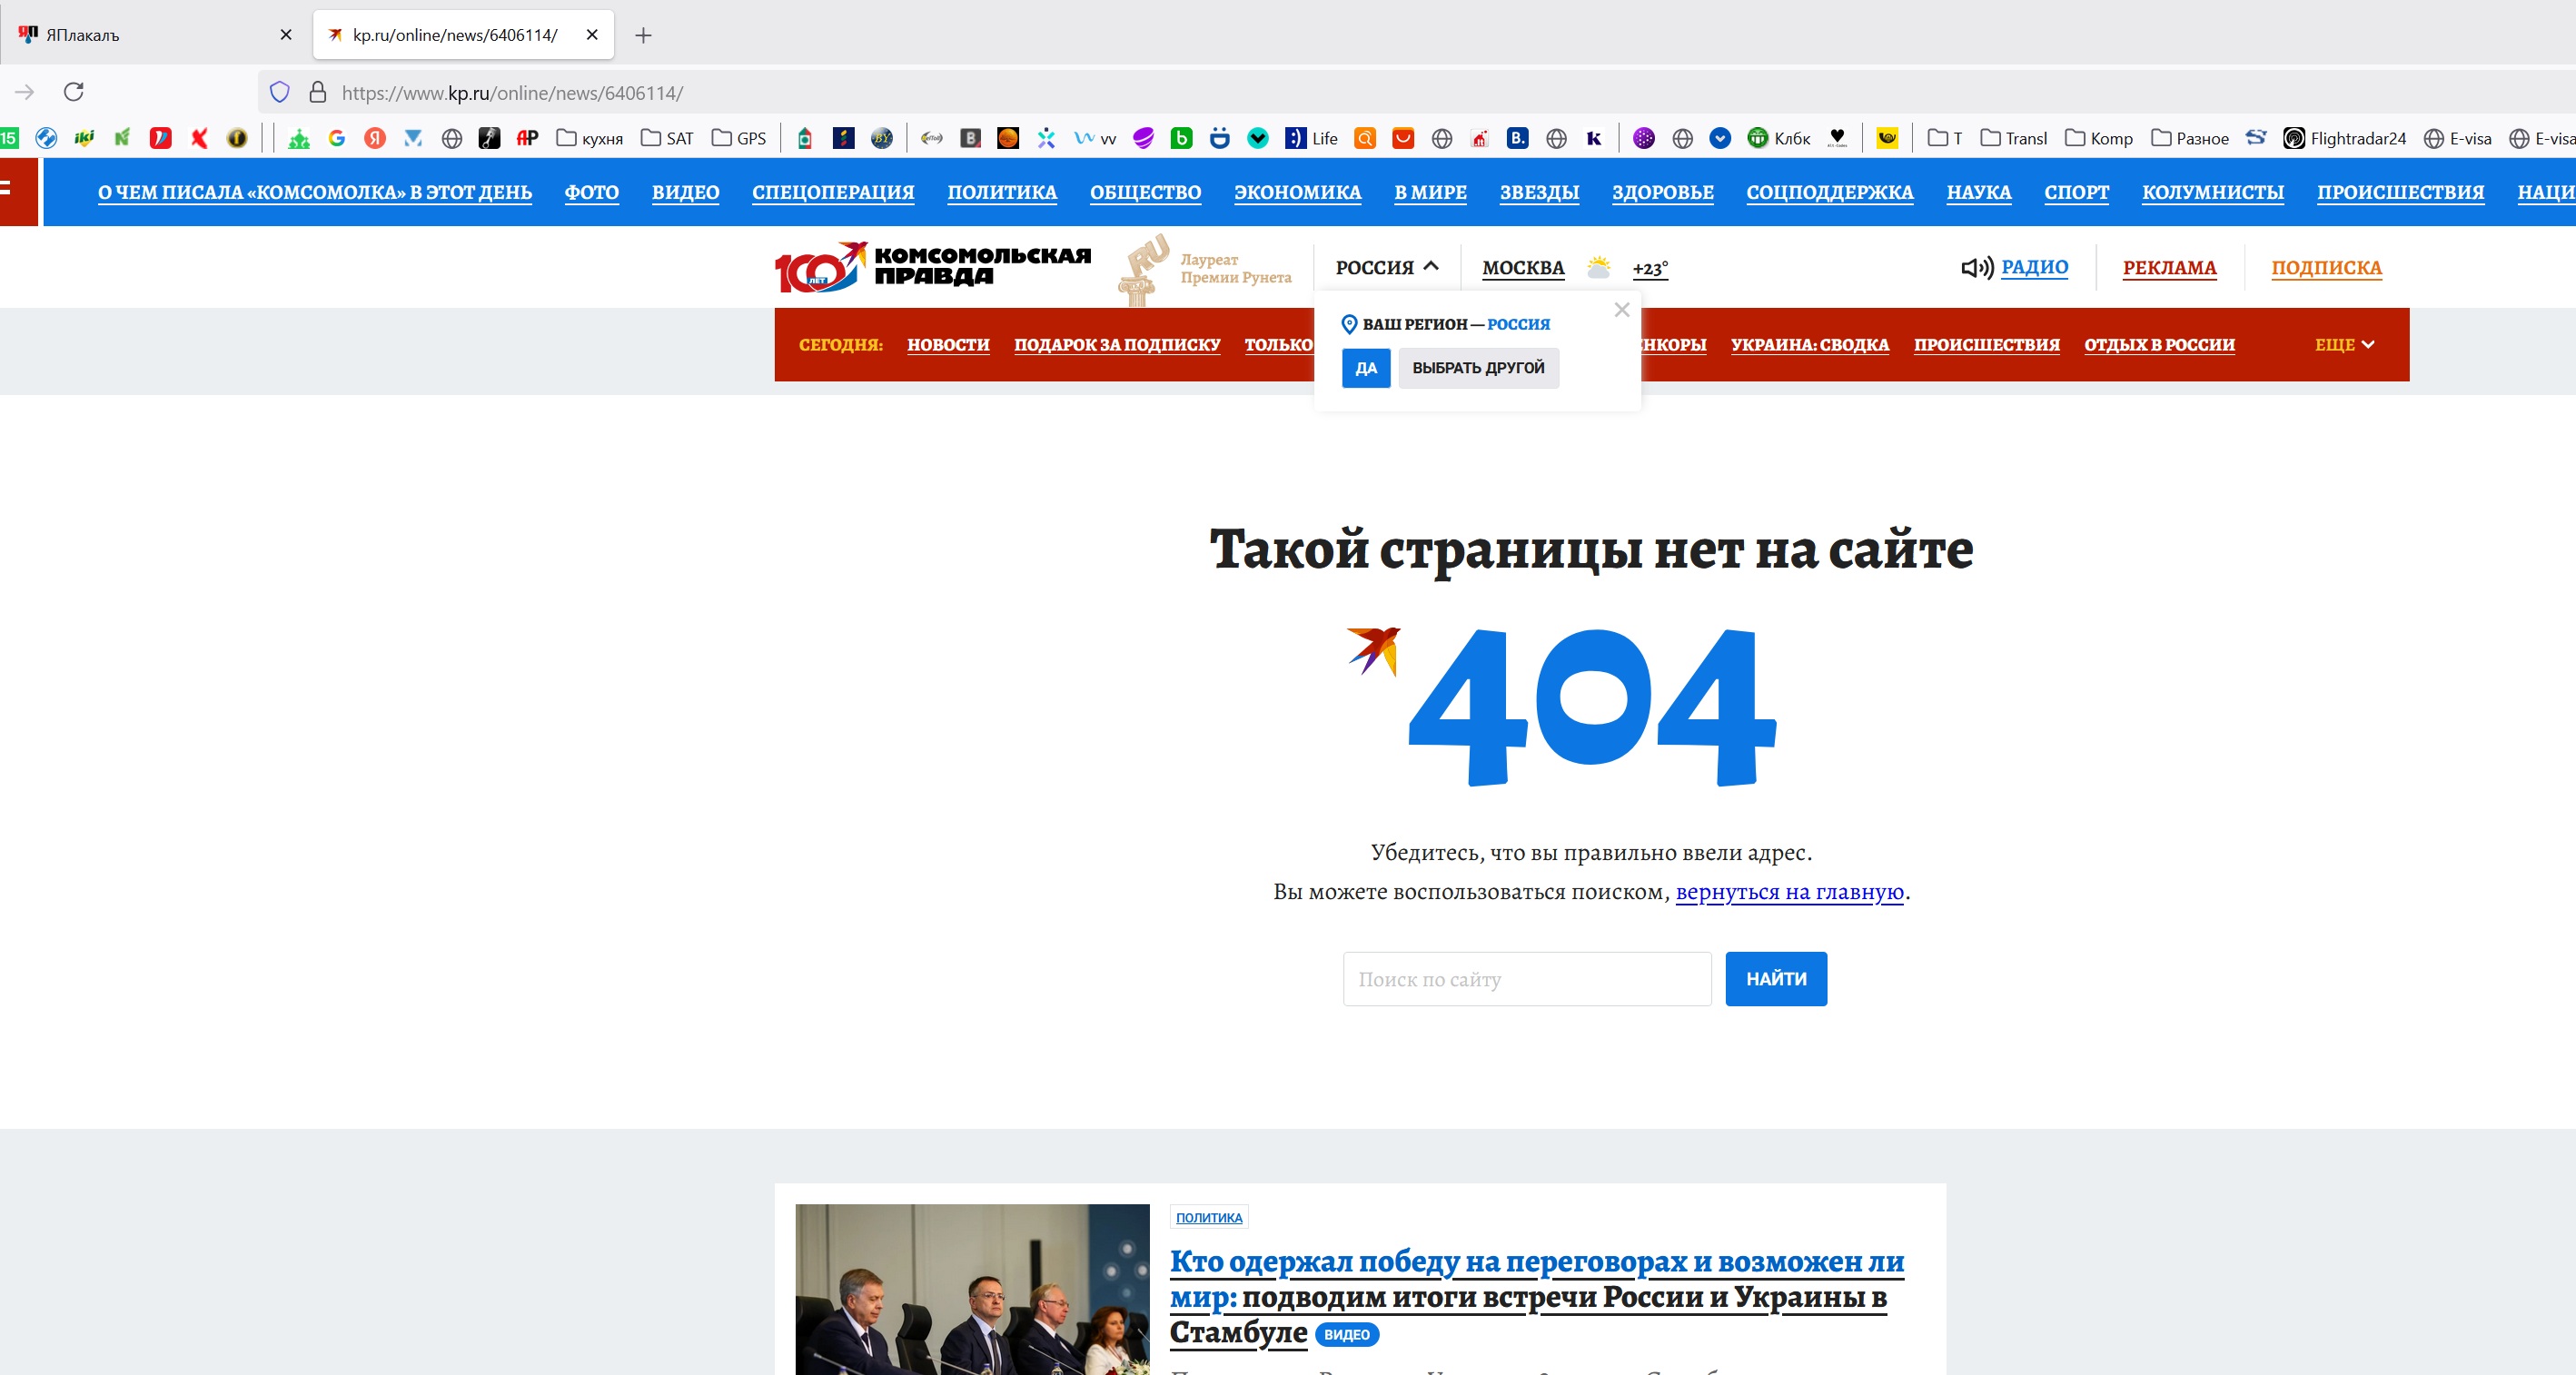Open a new browser tab with the plus

[643, 35]
